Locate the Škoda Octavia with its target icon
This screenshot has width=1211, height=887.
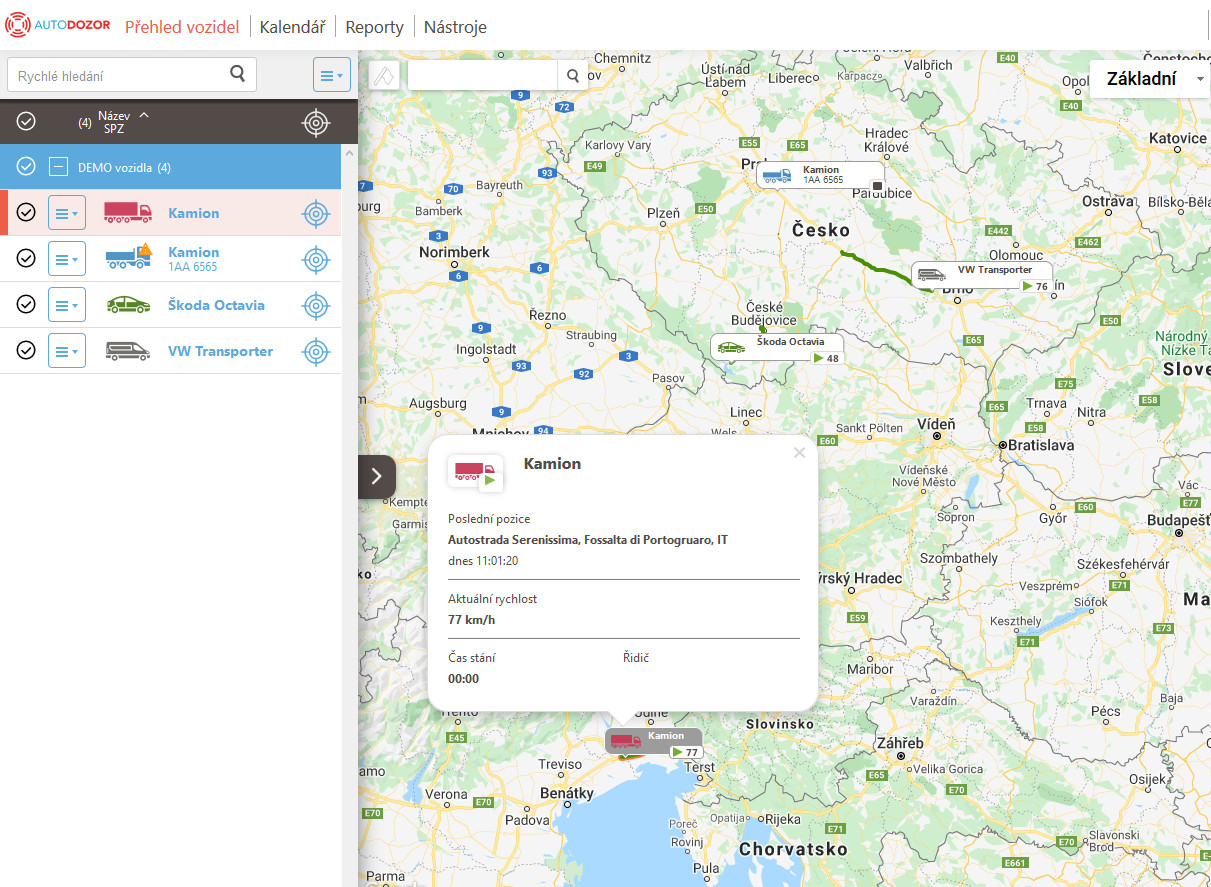pyautogui.click(x=316, y=305)
